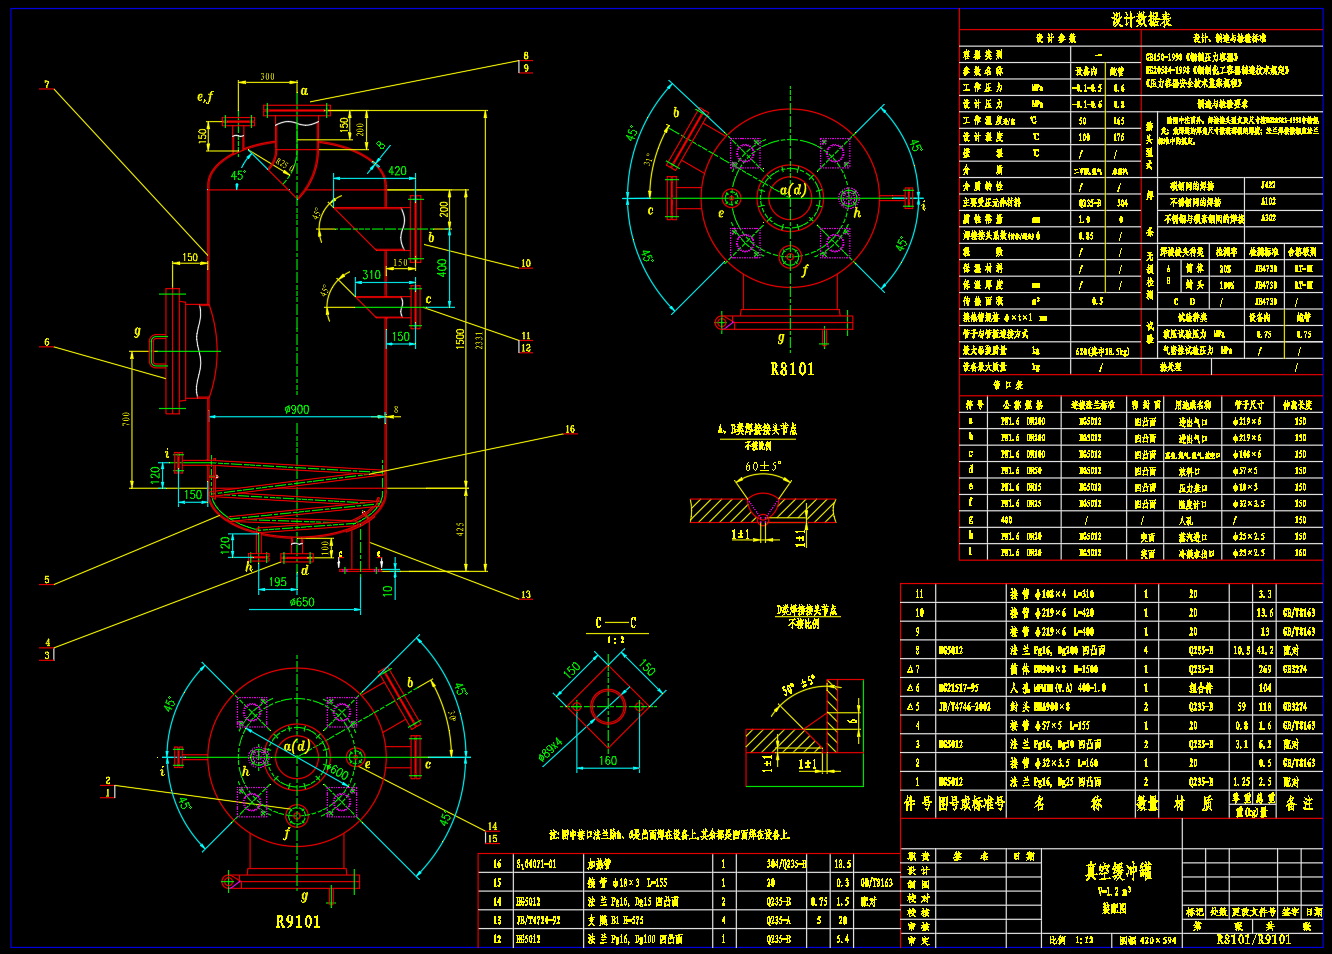
Task: Click the 1500 shell height dimension
Action: point(460,340)
